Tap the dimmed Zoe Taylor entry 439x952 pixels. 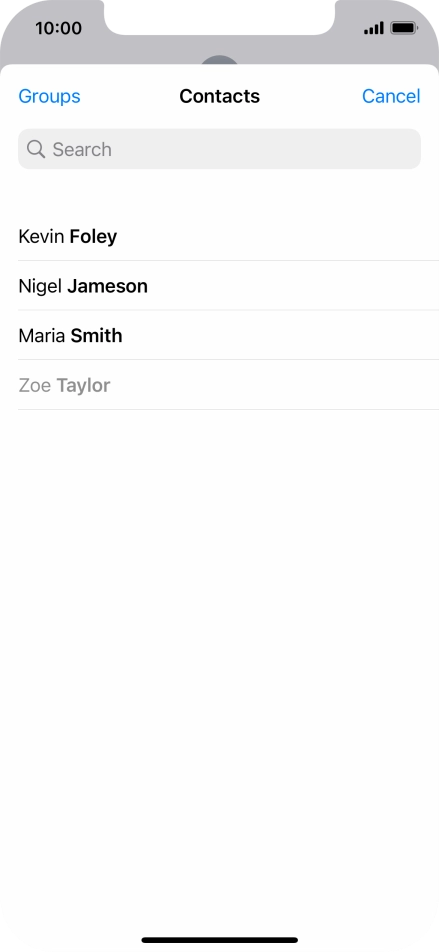click(x=228, y=385)
